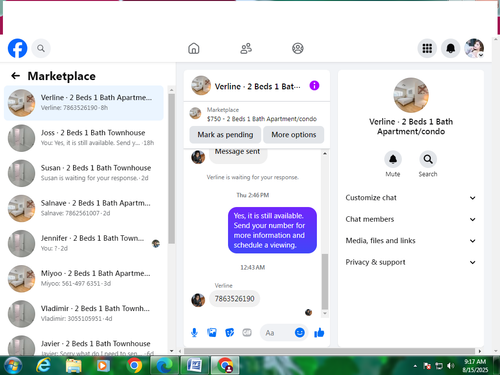Open Chrome with profile on taskbar

pos(225,366)
